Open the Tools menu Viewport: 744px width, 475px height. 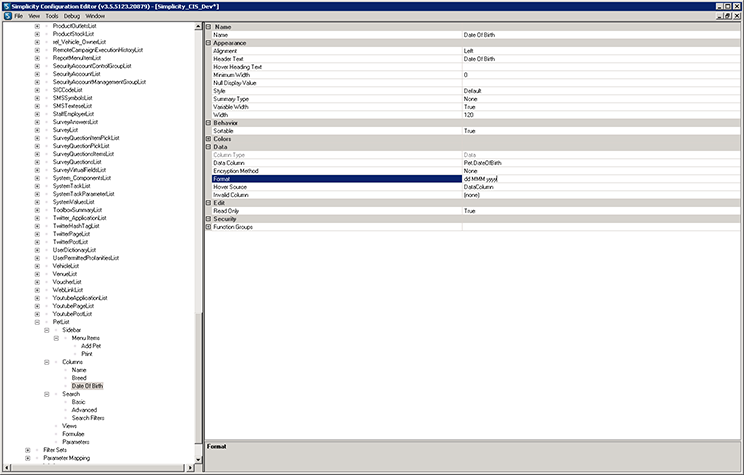click(x=52, y=16)
